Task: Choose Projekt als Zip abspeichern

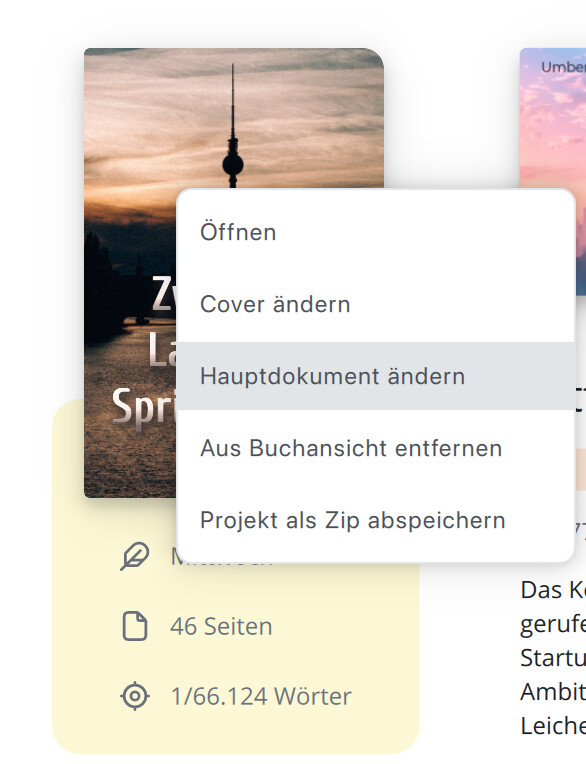Action: tap(376, 520)
